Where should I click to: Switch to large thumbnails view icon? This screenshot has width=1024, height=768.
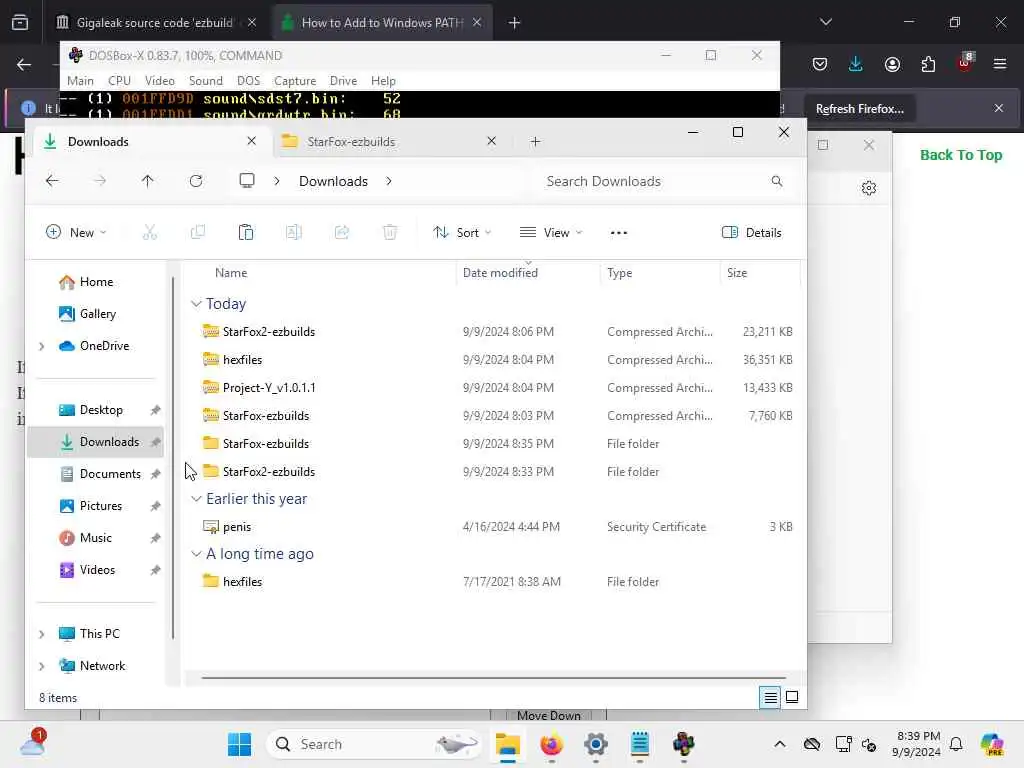[x=792, y=697]
